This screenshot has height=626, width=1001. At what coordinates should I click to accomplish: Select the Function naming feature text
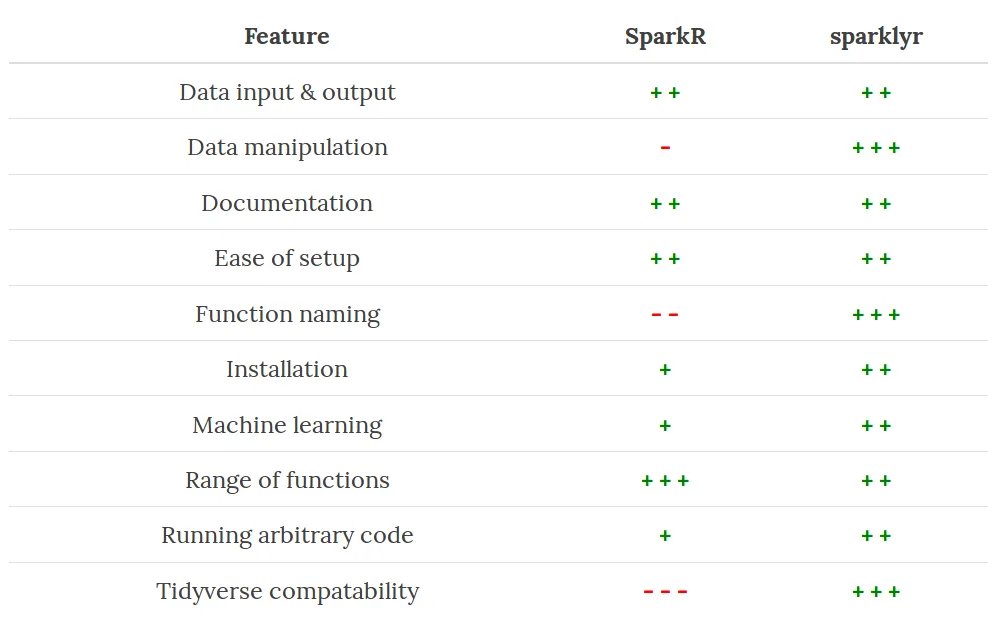click(287, 314)
